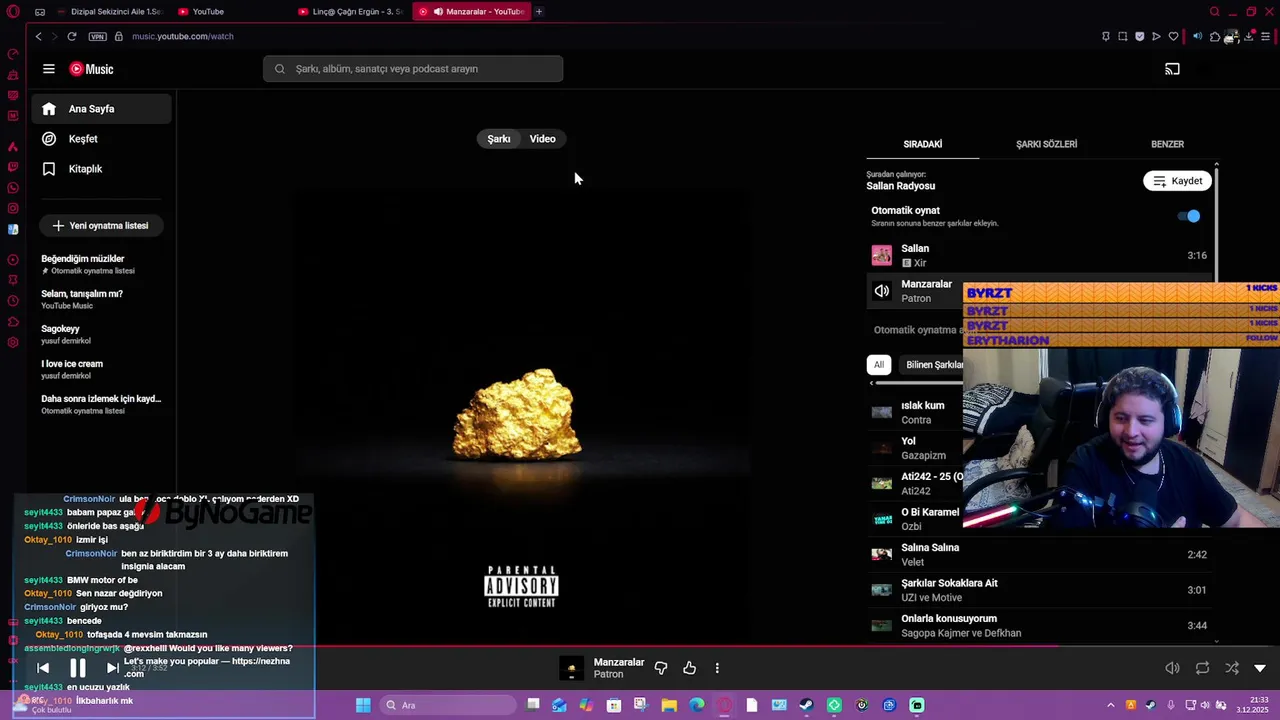1280x720 pixels.
Task: Click the Windows taskbar Ara search box
Action: pos(450,705)
